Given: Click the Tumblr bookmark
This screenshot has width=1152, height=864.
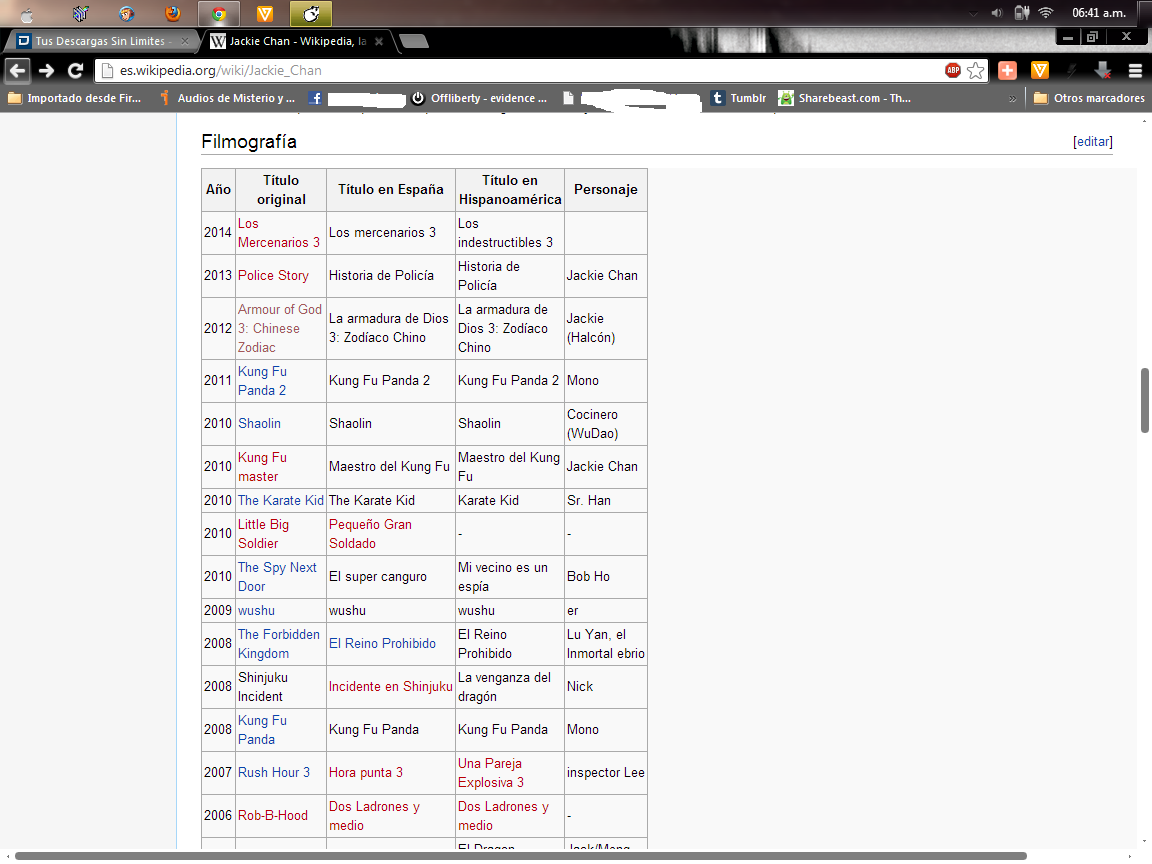Looking at the screenshot, I should pyautogui.click(x=738, y=98).
